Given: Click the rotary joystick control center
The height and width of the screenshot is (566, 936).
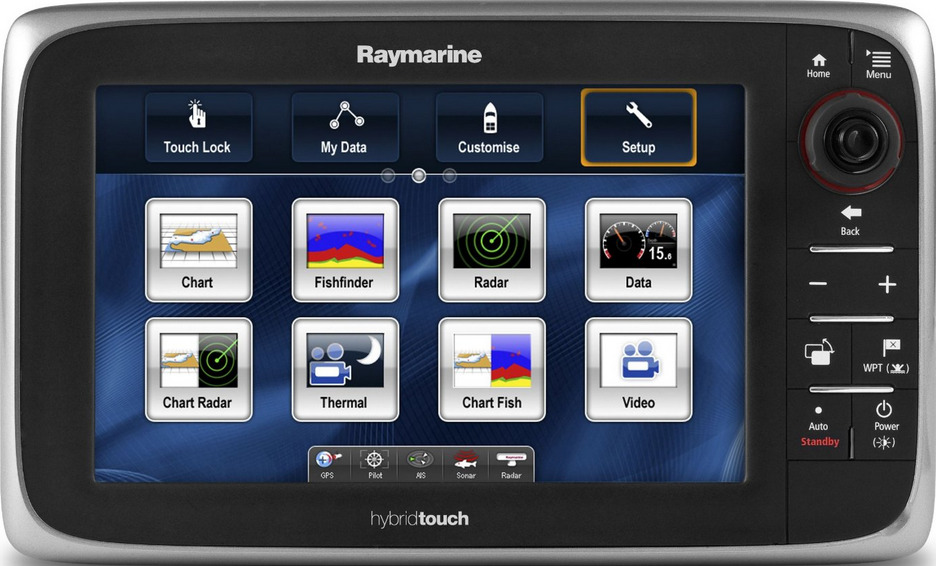Looking at the screenshot, I should point(851,140).
